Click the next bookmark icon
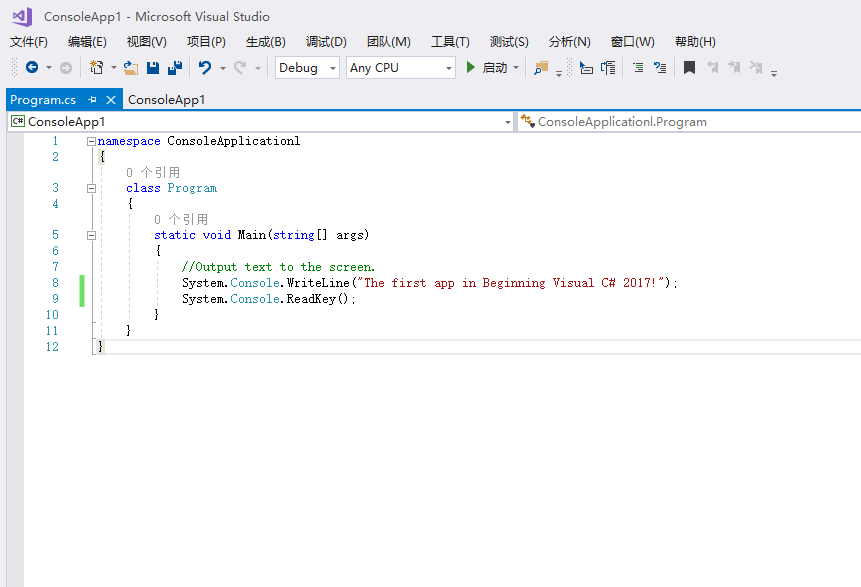The image size is (861, 587). [734, 68]
